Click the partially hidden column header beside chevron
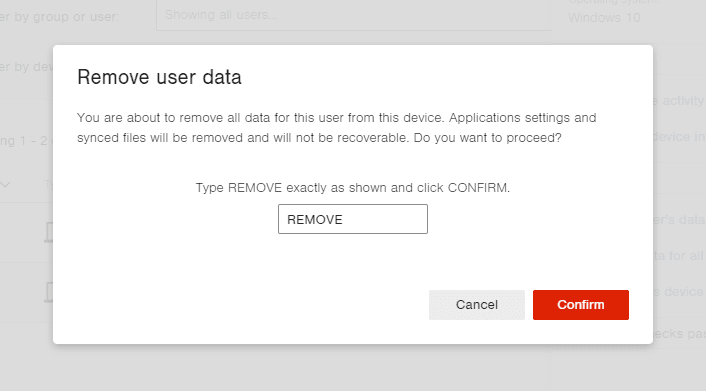 tap(49, 184)
